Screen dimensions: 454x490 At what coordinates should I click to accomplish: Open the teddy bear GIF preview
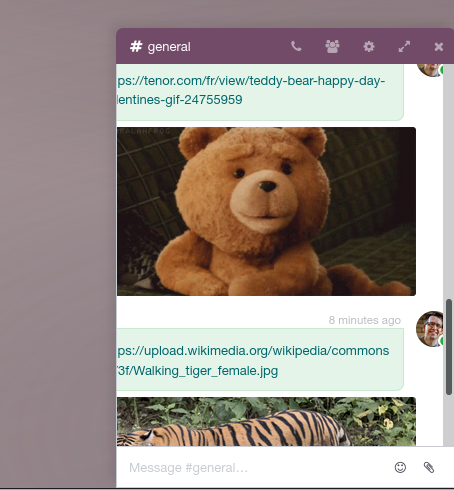click(x=266, y=211)
